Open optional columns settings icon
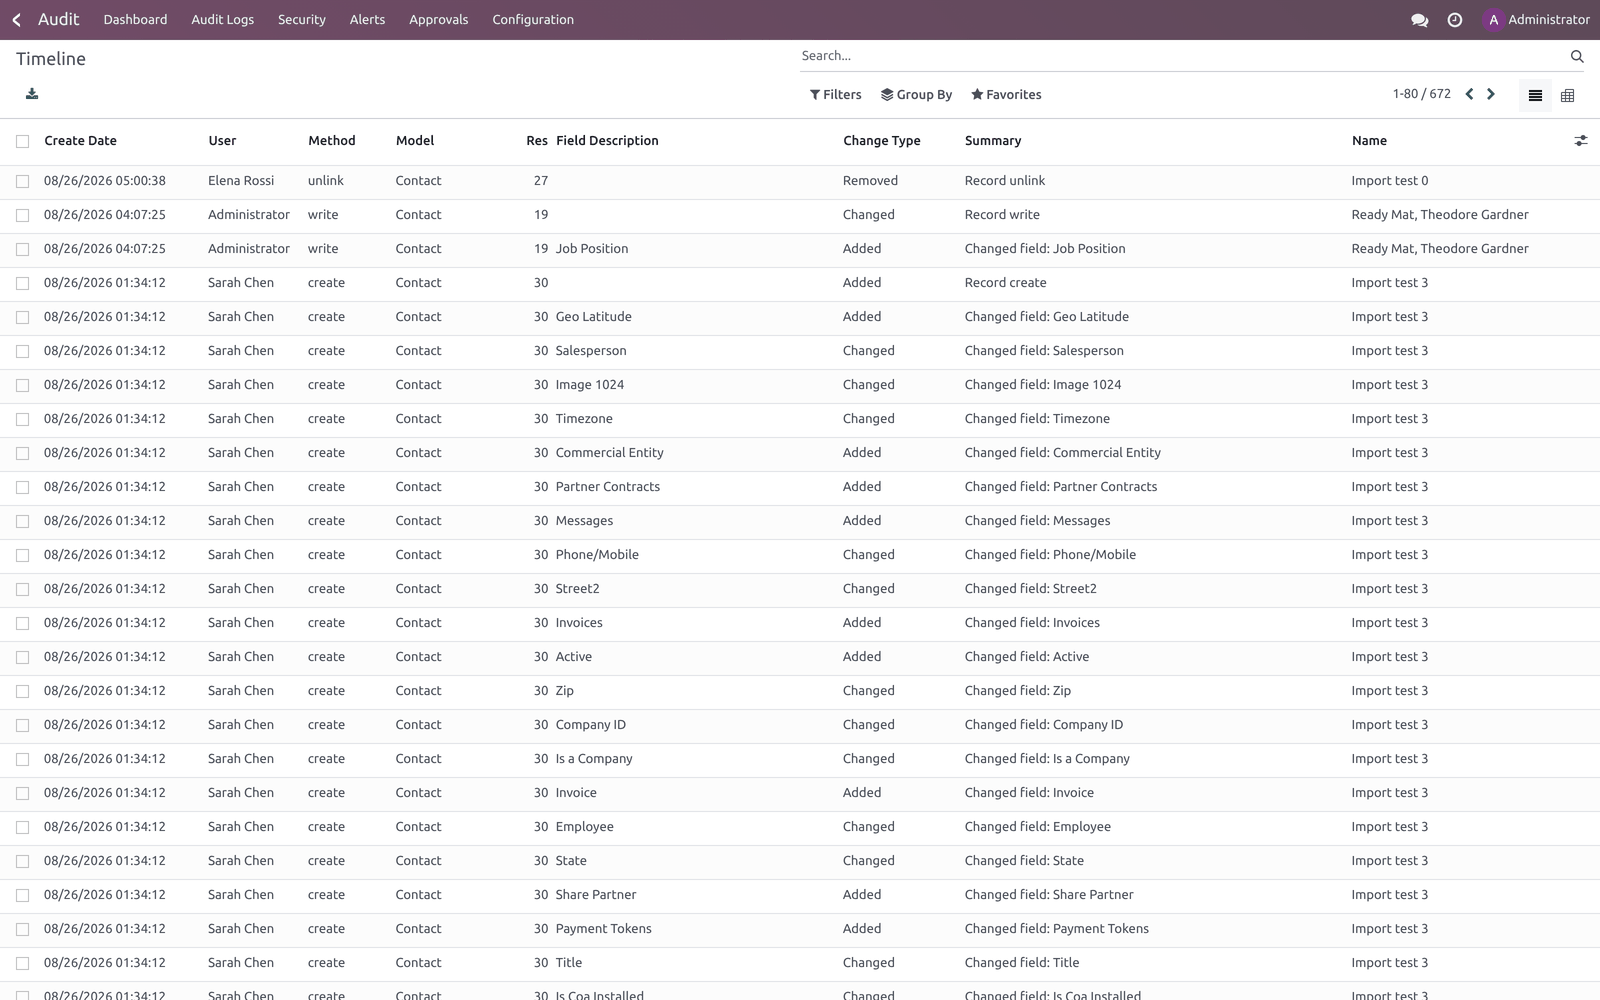Image resolution: width=1600 pixels, height=1000 pixels. (1580, 141)
